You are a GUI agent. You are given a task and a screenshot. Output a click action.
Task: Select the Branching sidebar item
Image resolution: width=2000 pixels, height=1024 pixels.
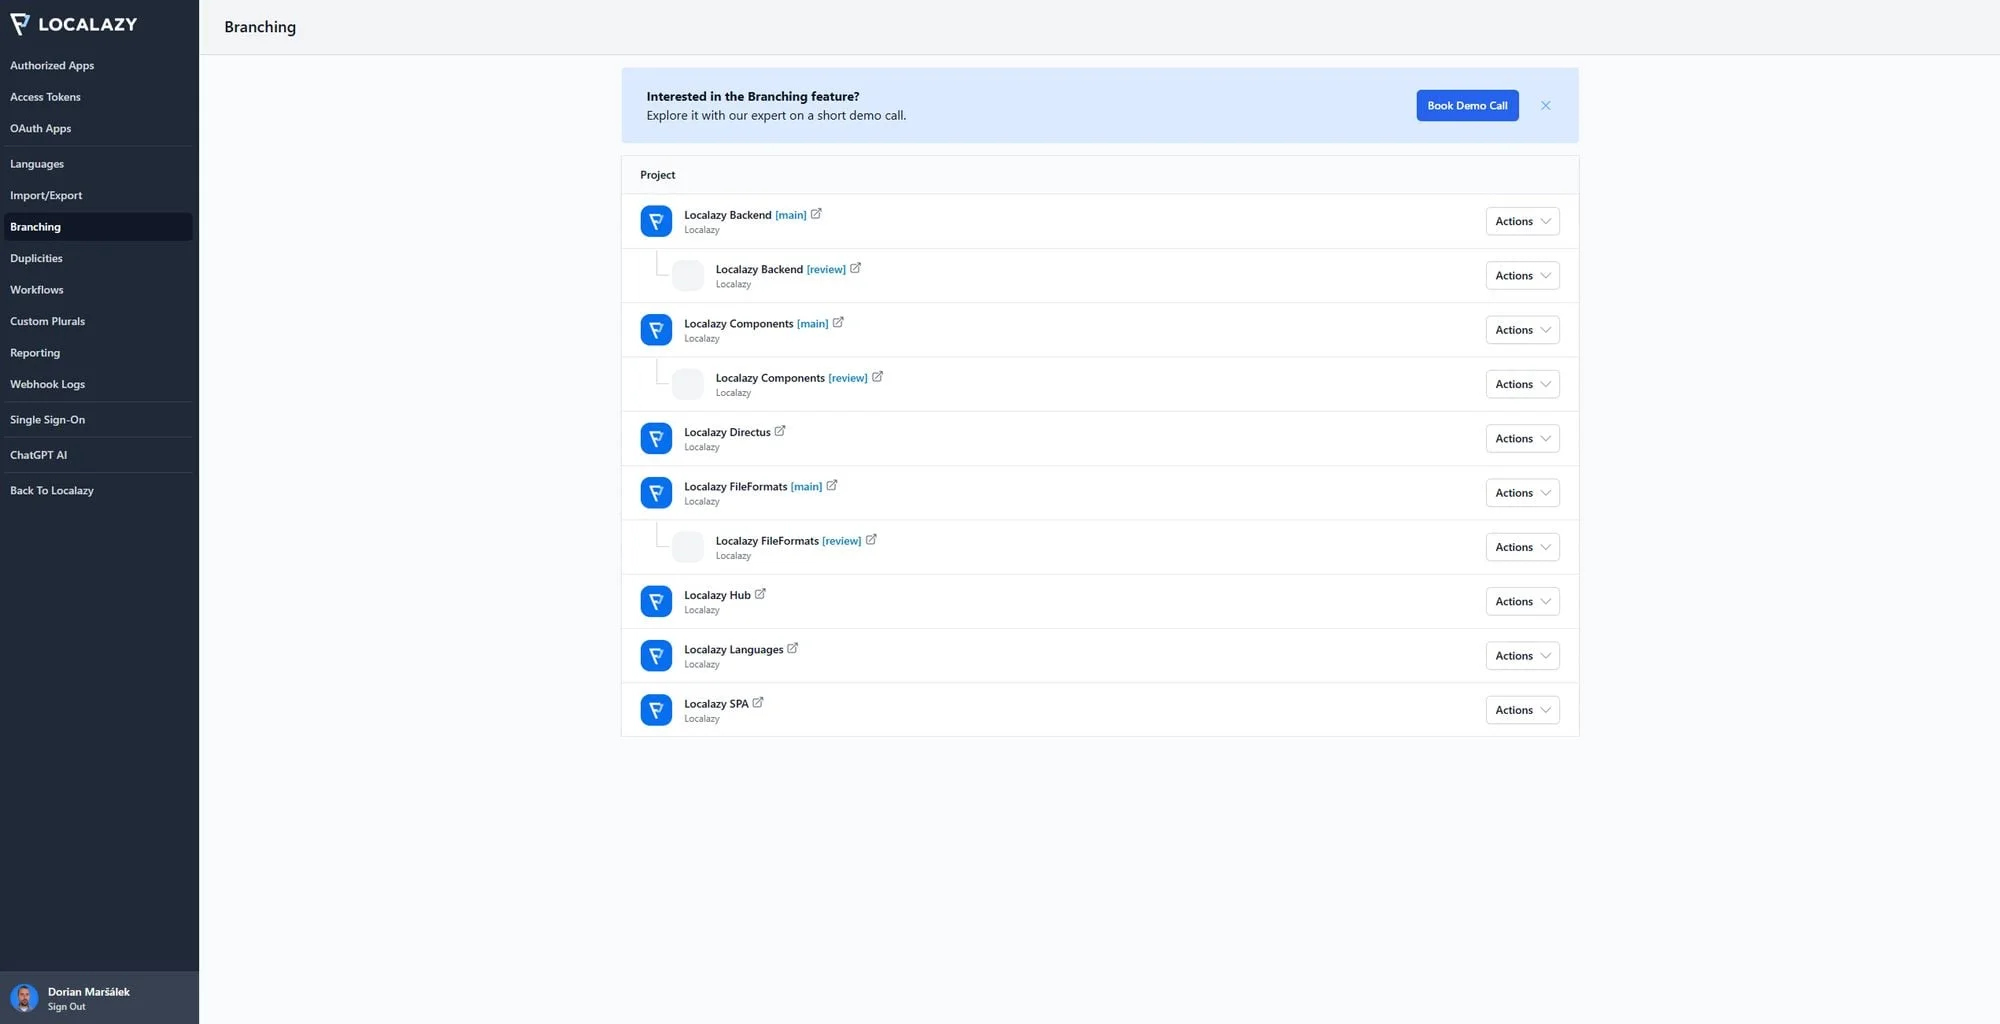98,227
